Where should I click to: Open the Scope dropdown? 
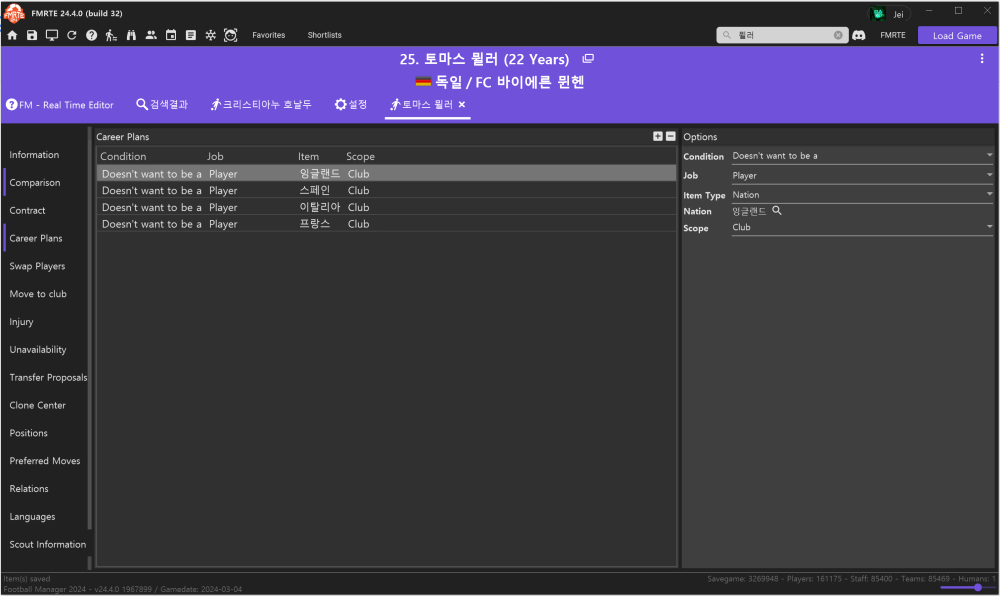(862, 227)
